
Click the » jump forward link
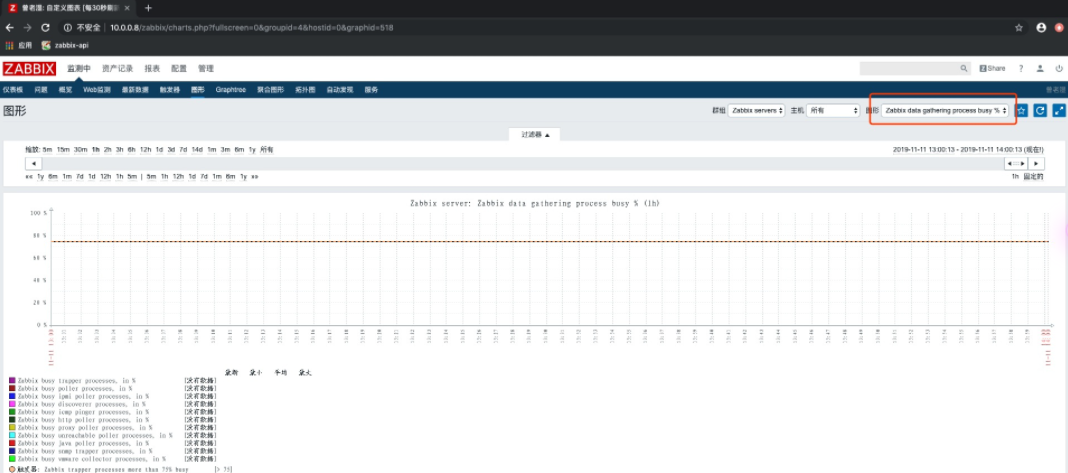point(255,177)
